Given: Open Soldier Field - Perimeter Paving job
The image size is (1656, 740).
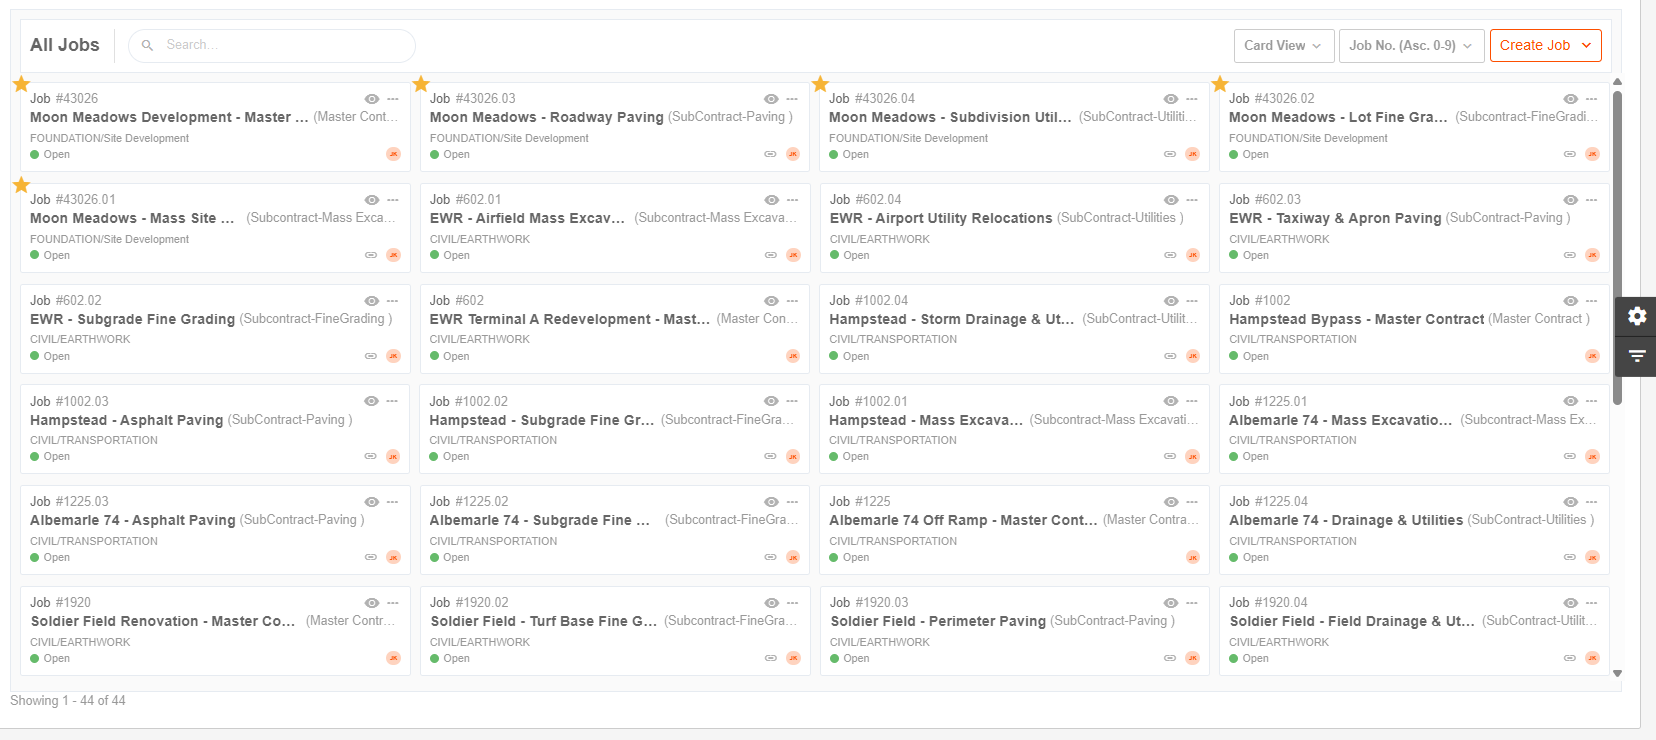Looking at the screenshot, I should 938,621.
